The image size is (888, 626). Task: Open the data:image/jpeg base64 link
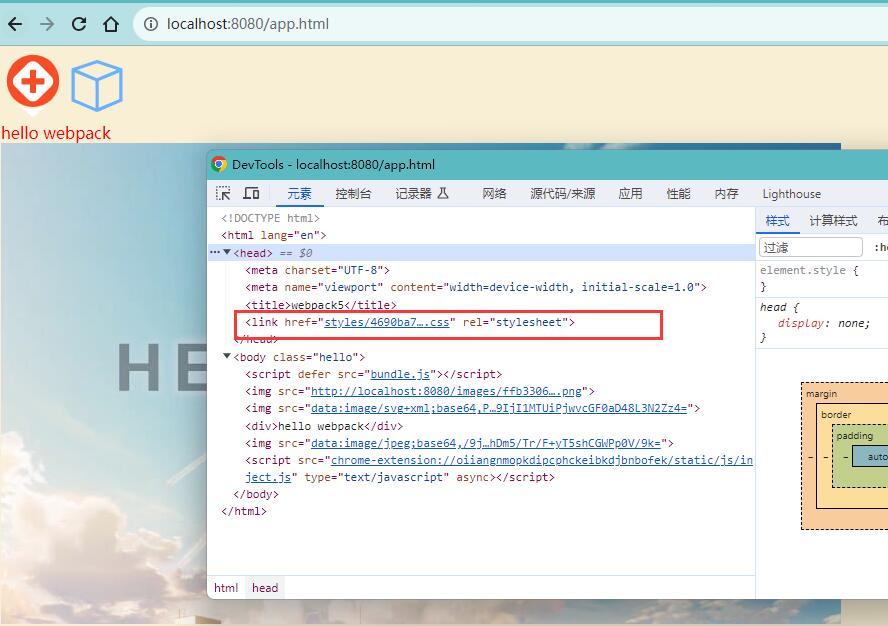click(x=486, y=444)
